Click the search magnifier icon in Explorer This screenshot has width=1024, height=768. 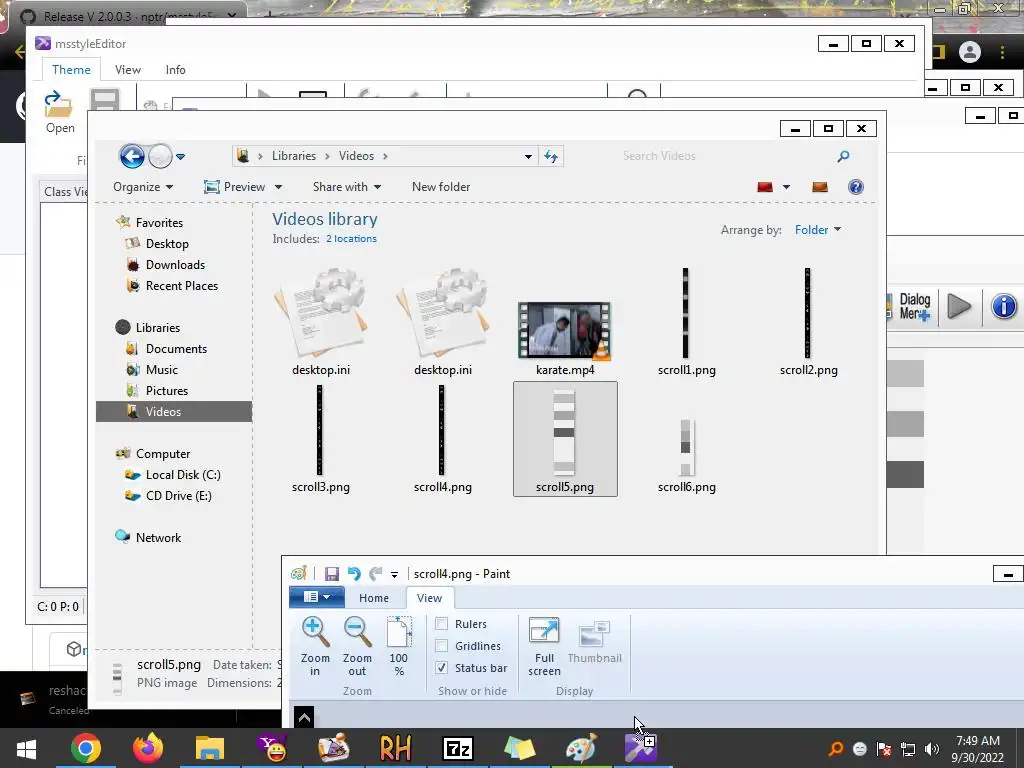[843, 156]
